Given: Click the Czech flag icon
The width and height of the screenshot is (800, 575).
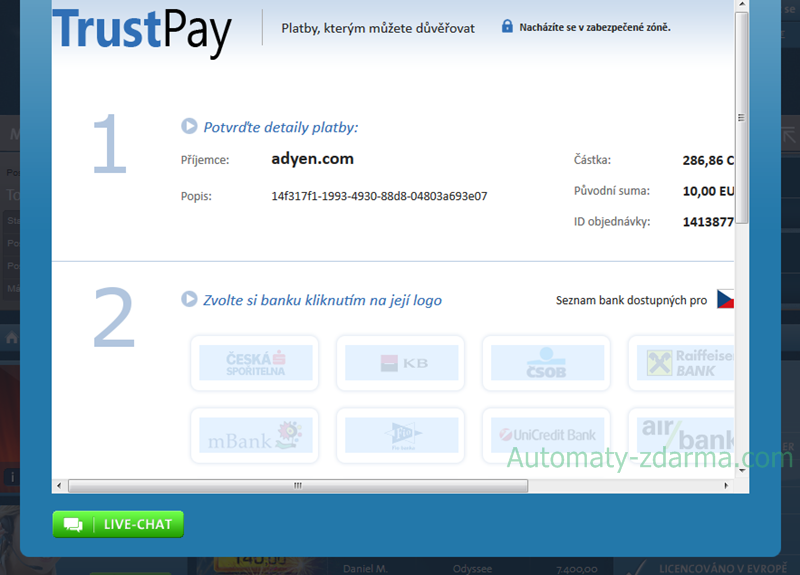Looking at the screenshot, I should coord(725,299).
